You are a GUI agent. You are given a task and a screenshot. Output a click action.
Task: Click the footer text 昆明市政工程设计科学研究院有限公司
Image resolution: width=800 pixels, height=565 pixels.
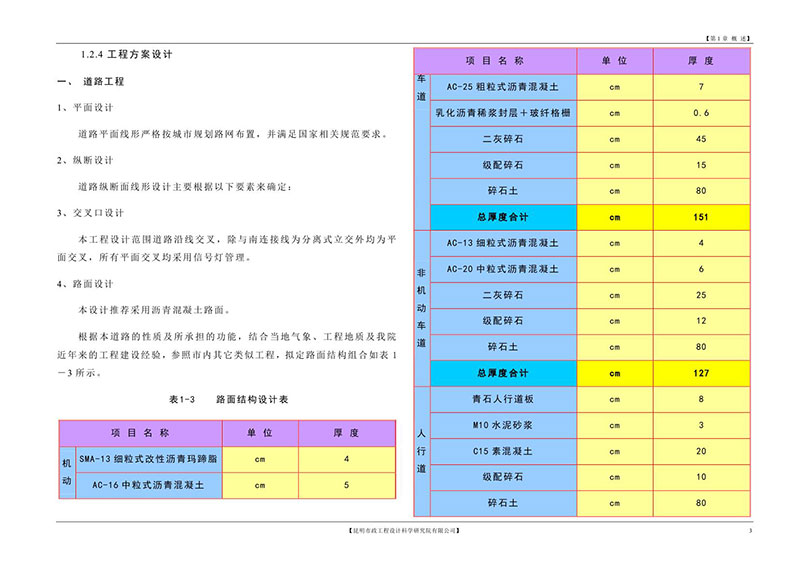click(400, 541)
